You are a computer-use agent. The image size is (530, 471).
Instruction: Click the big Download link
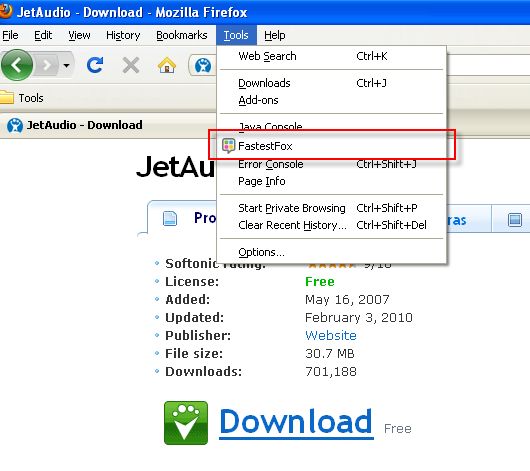click(296, 422)
